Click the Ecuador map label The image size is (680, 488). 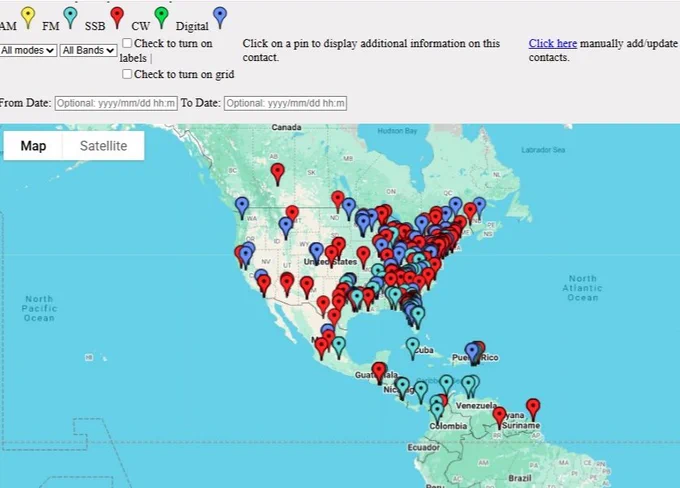tap(423, 447)
